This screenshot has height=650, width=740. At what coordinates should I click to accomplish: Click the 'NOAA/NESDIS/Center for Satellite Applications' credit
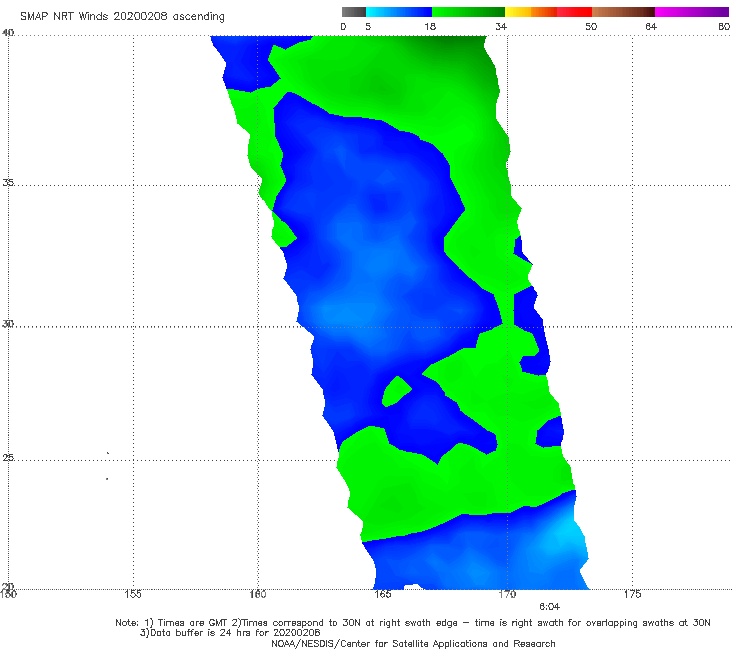(x=413, y=644)
